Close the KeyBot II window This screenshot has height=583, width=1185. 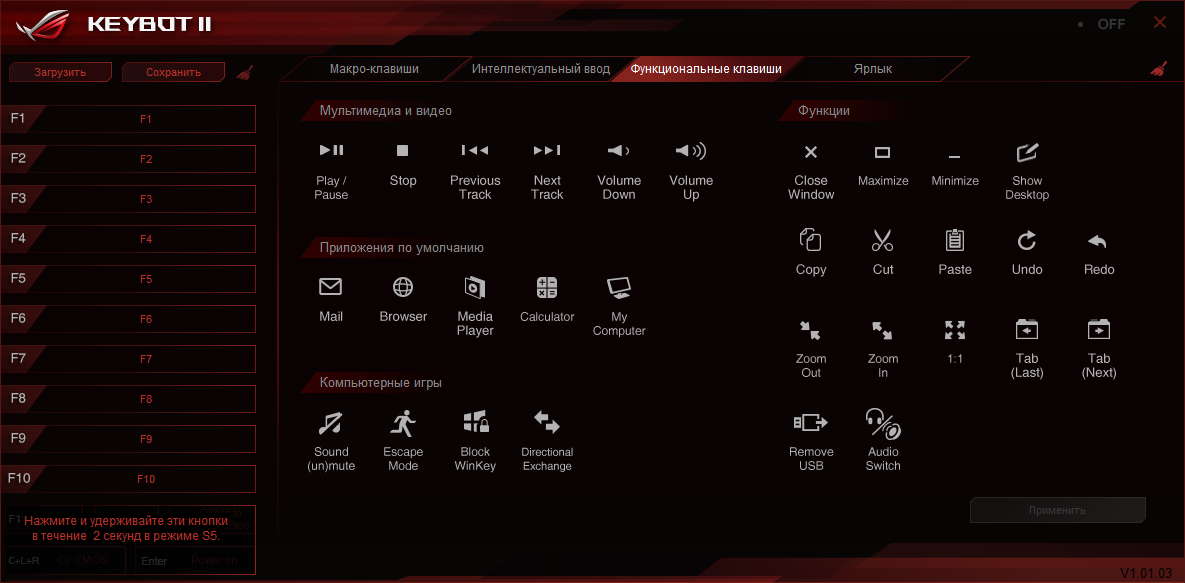pyautogui.click(x=1159, y=23)
